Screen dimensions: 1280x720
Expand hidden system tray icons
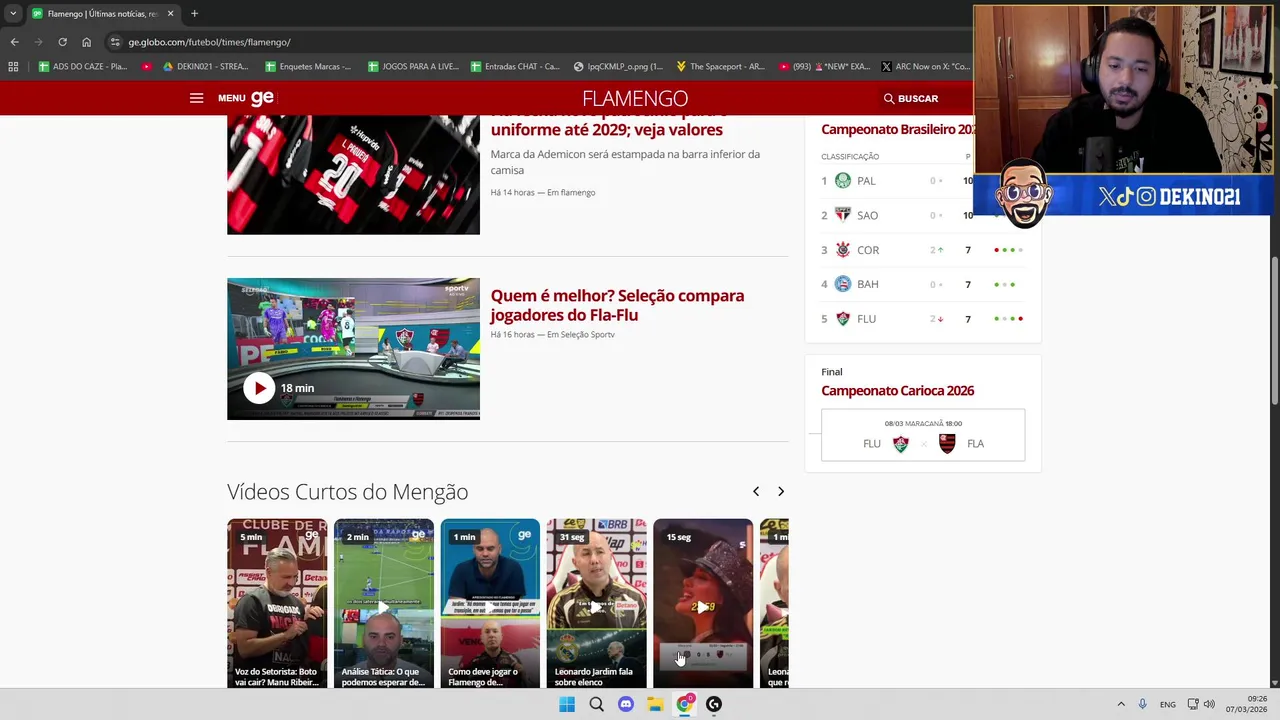click(1121, 704)
